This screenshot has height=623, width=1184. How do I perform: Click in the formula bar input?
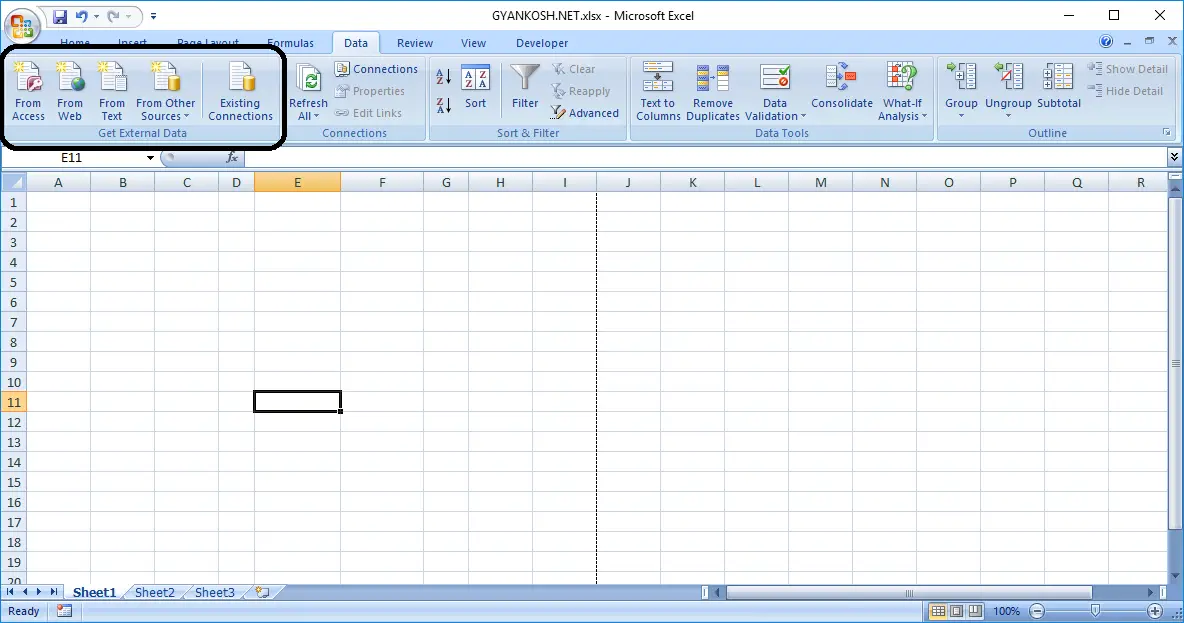[705, 157]
